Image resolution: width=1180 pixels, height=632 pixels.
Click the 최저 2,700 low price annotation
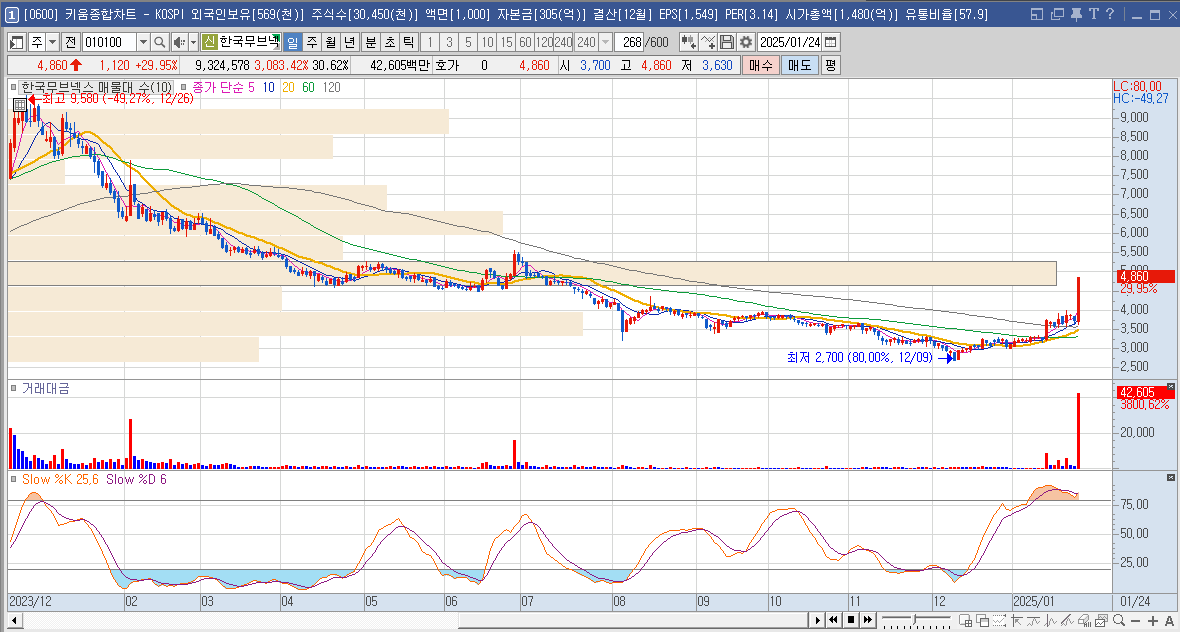(859, 357)
